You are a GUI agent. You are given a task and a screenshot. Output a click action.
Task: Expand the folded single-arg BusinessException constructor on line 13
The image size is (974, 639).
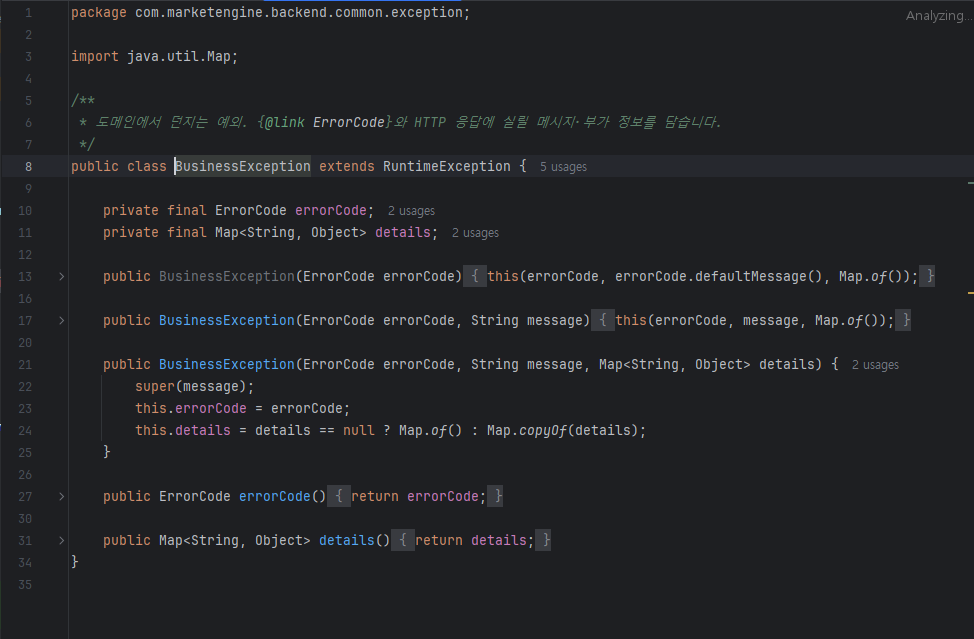[61, 276]
